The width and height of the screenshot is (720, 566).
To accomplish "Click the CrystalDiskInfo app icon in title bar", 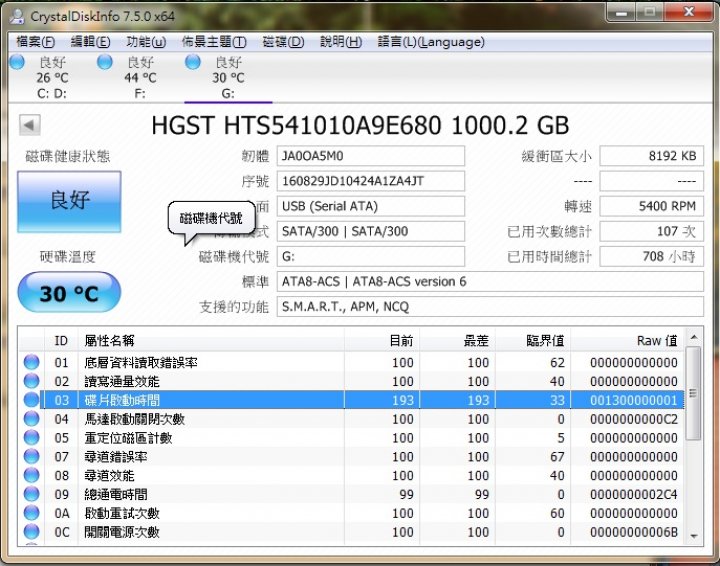I will (17, 16).
